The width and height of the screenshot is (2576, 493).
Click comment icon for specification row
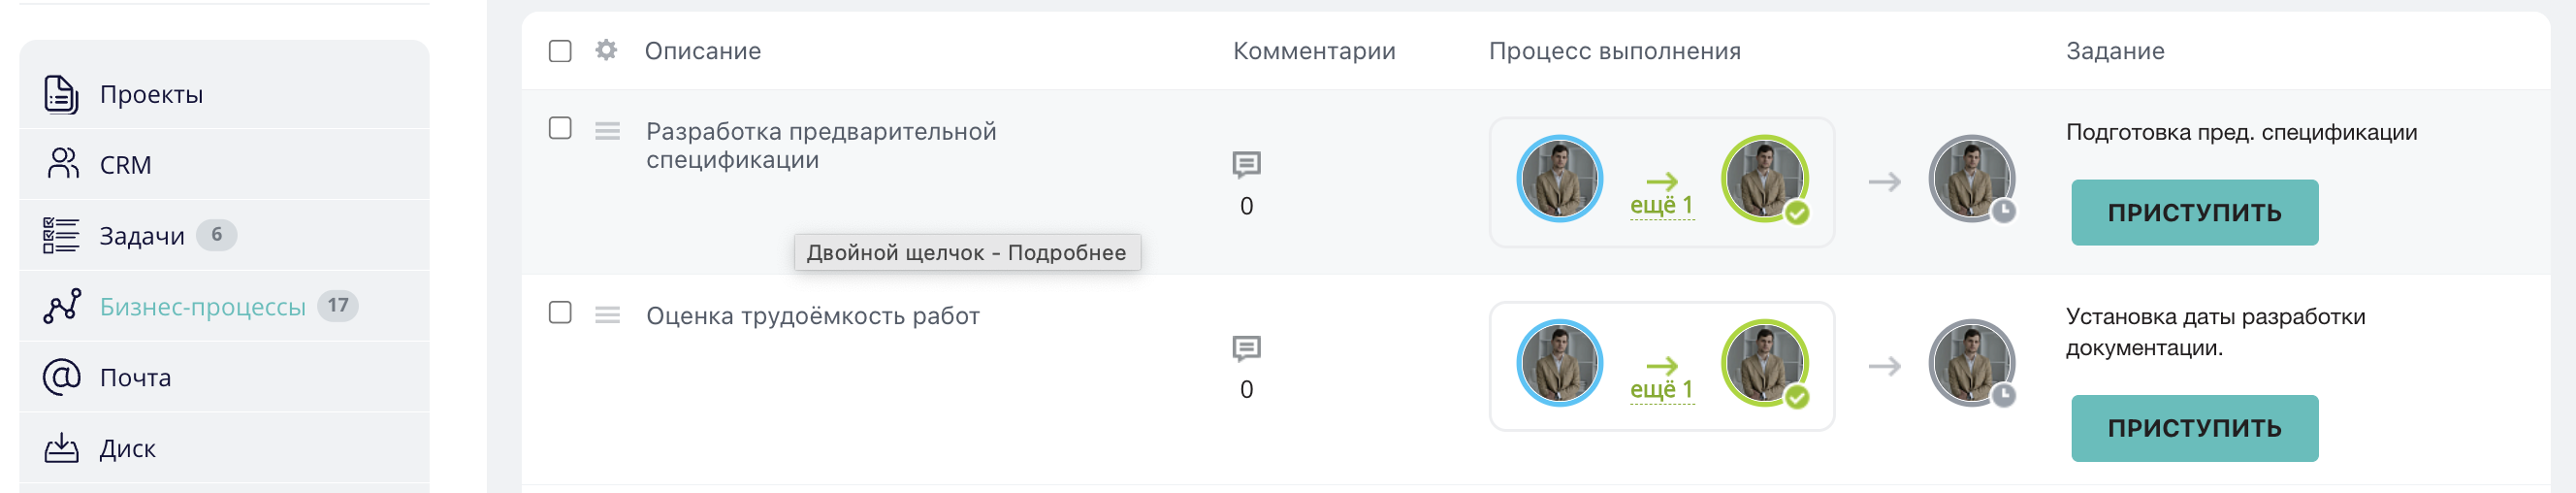1246,164
